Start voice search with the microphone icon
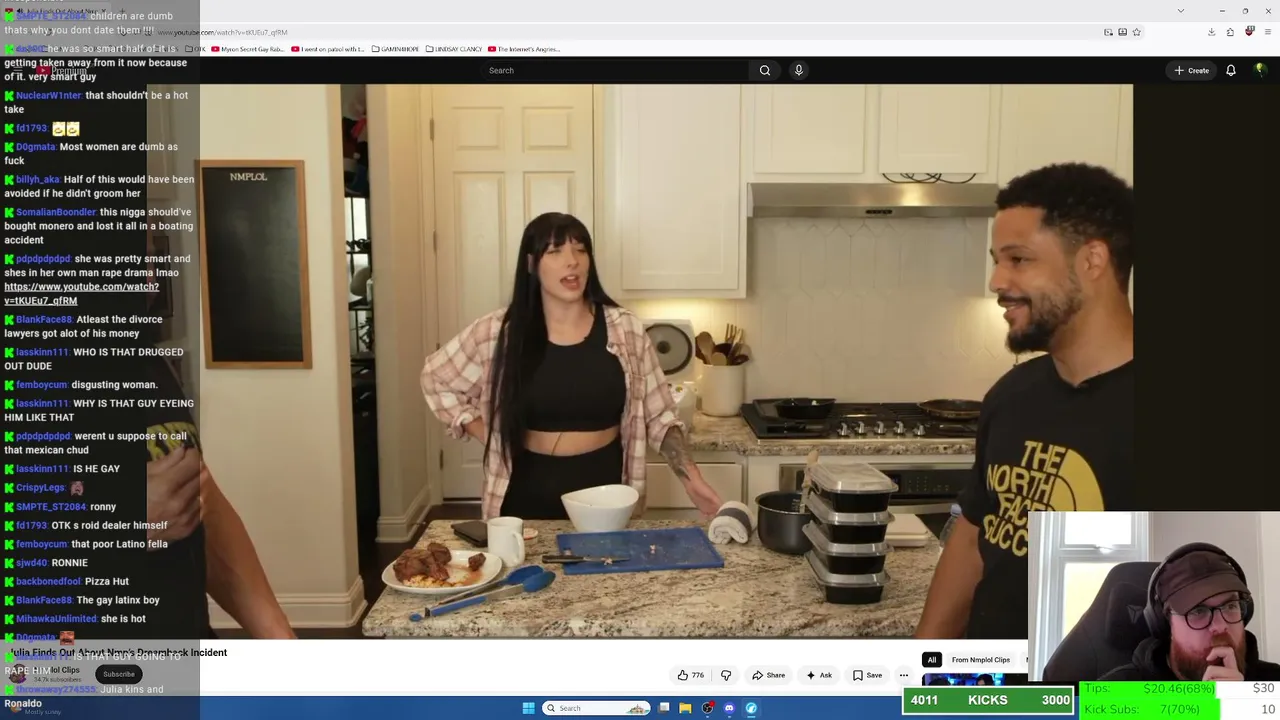The width and height of the screenshot is (1280, 720). [x=798, y=70]
